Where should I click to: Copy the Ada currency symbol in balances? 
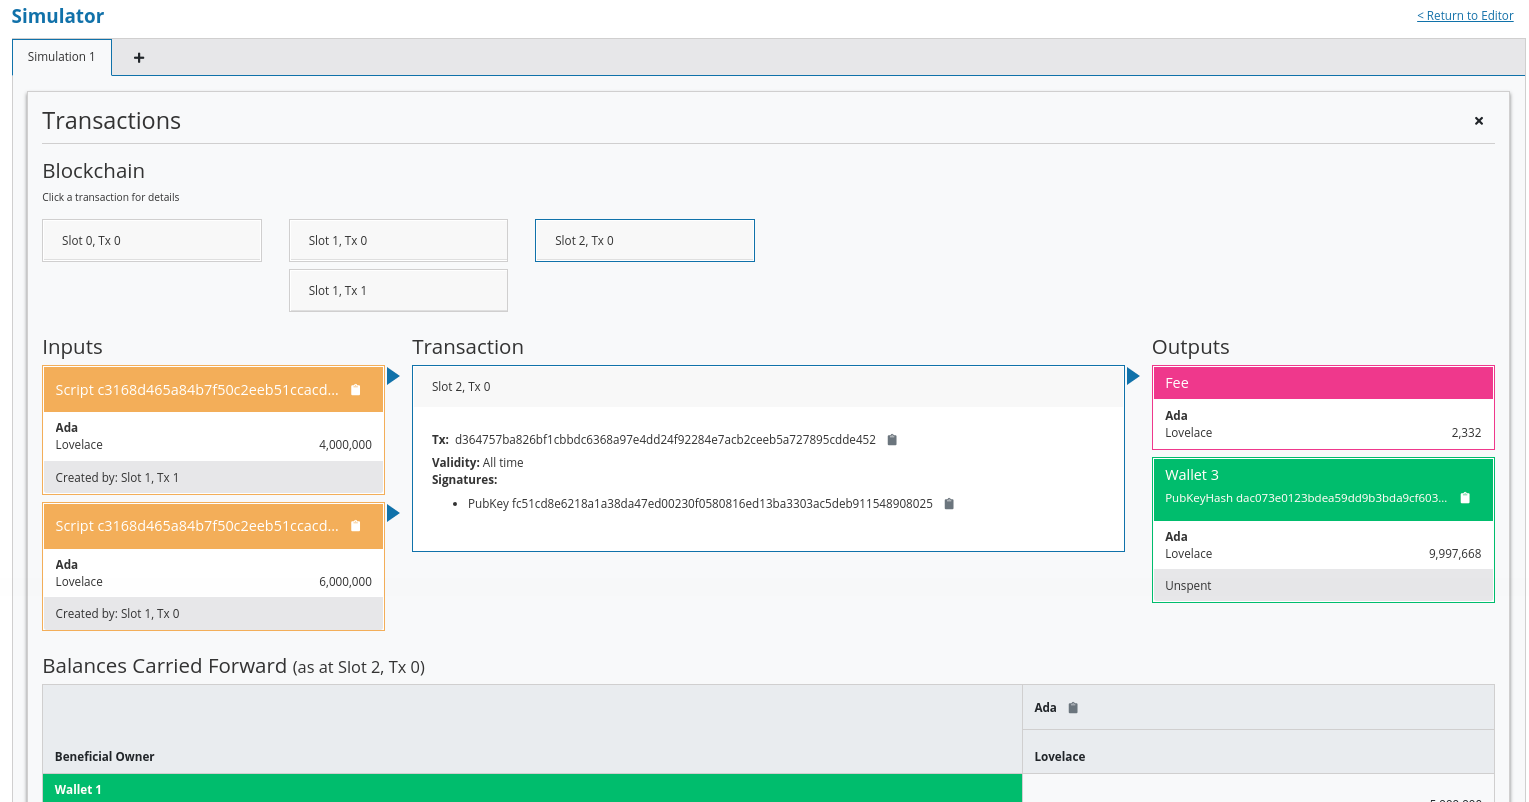(1073, 708)
